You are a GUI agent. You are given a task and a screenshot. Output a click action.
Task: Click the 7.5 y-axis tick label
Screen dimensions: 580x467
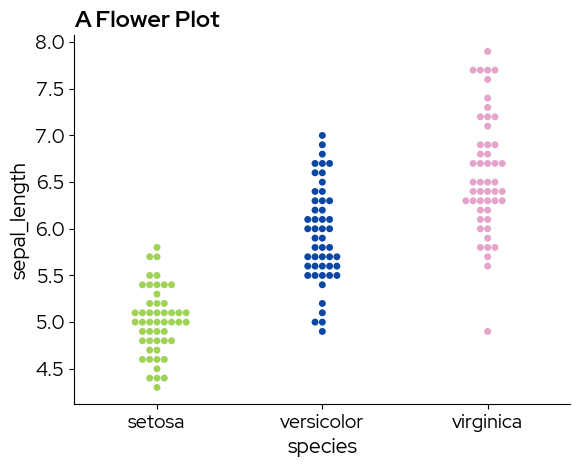[x=50, y=89]
